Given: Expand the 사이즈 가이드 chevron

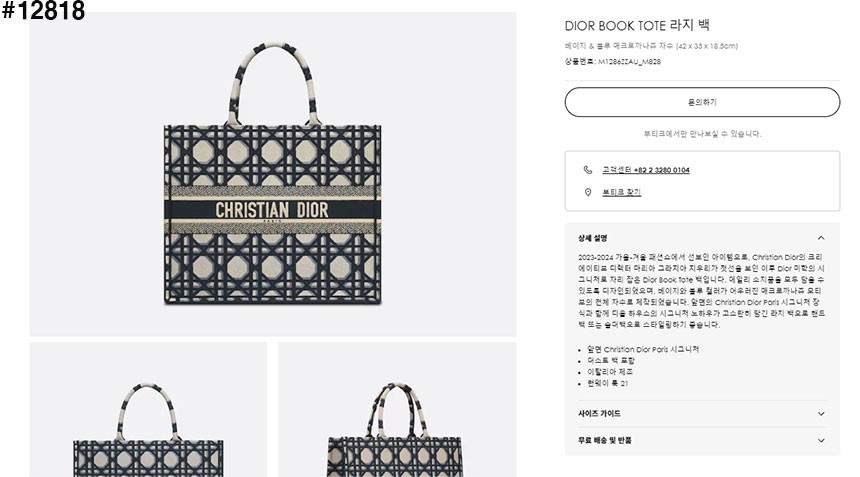Looking at the screenshot, I should pyautogui.click(x=821, y=414).
